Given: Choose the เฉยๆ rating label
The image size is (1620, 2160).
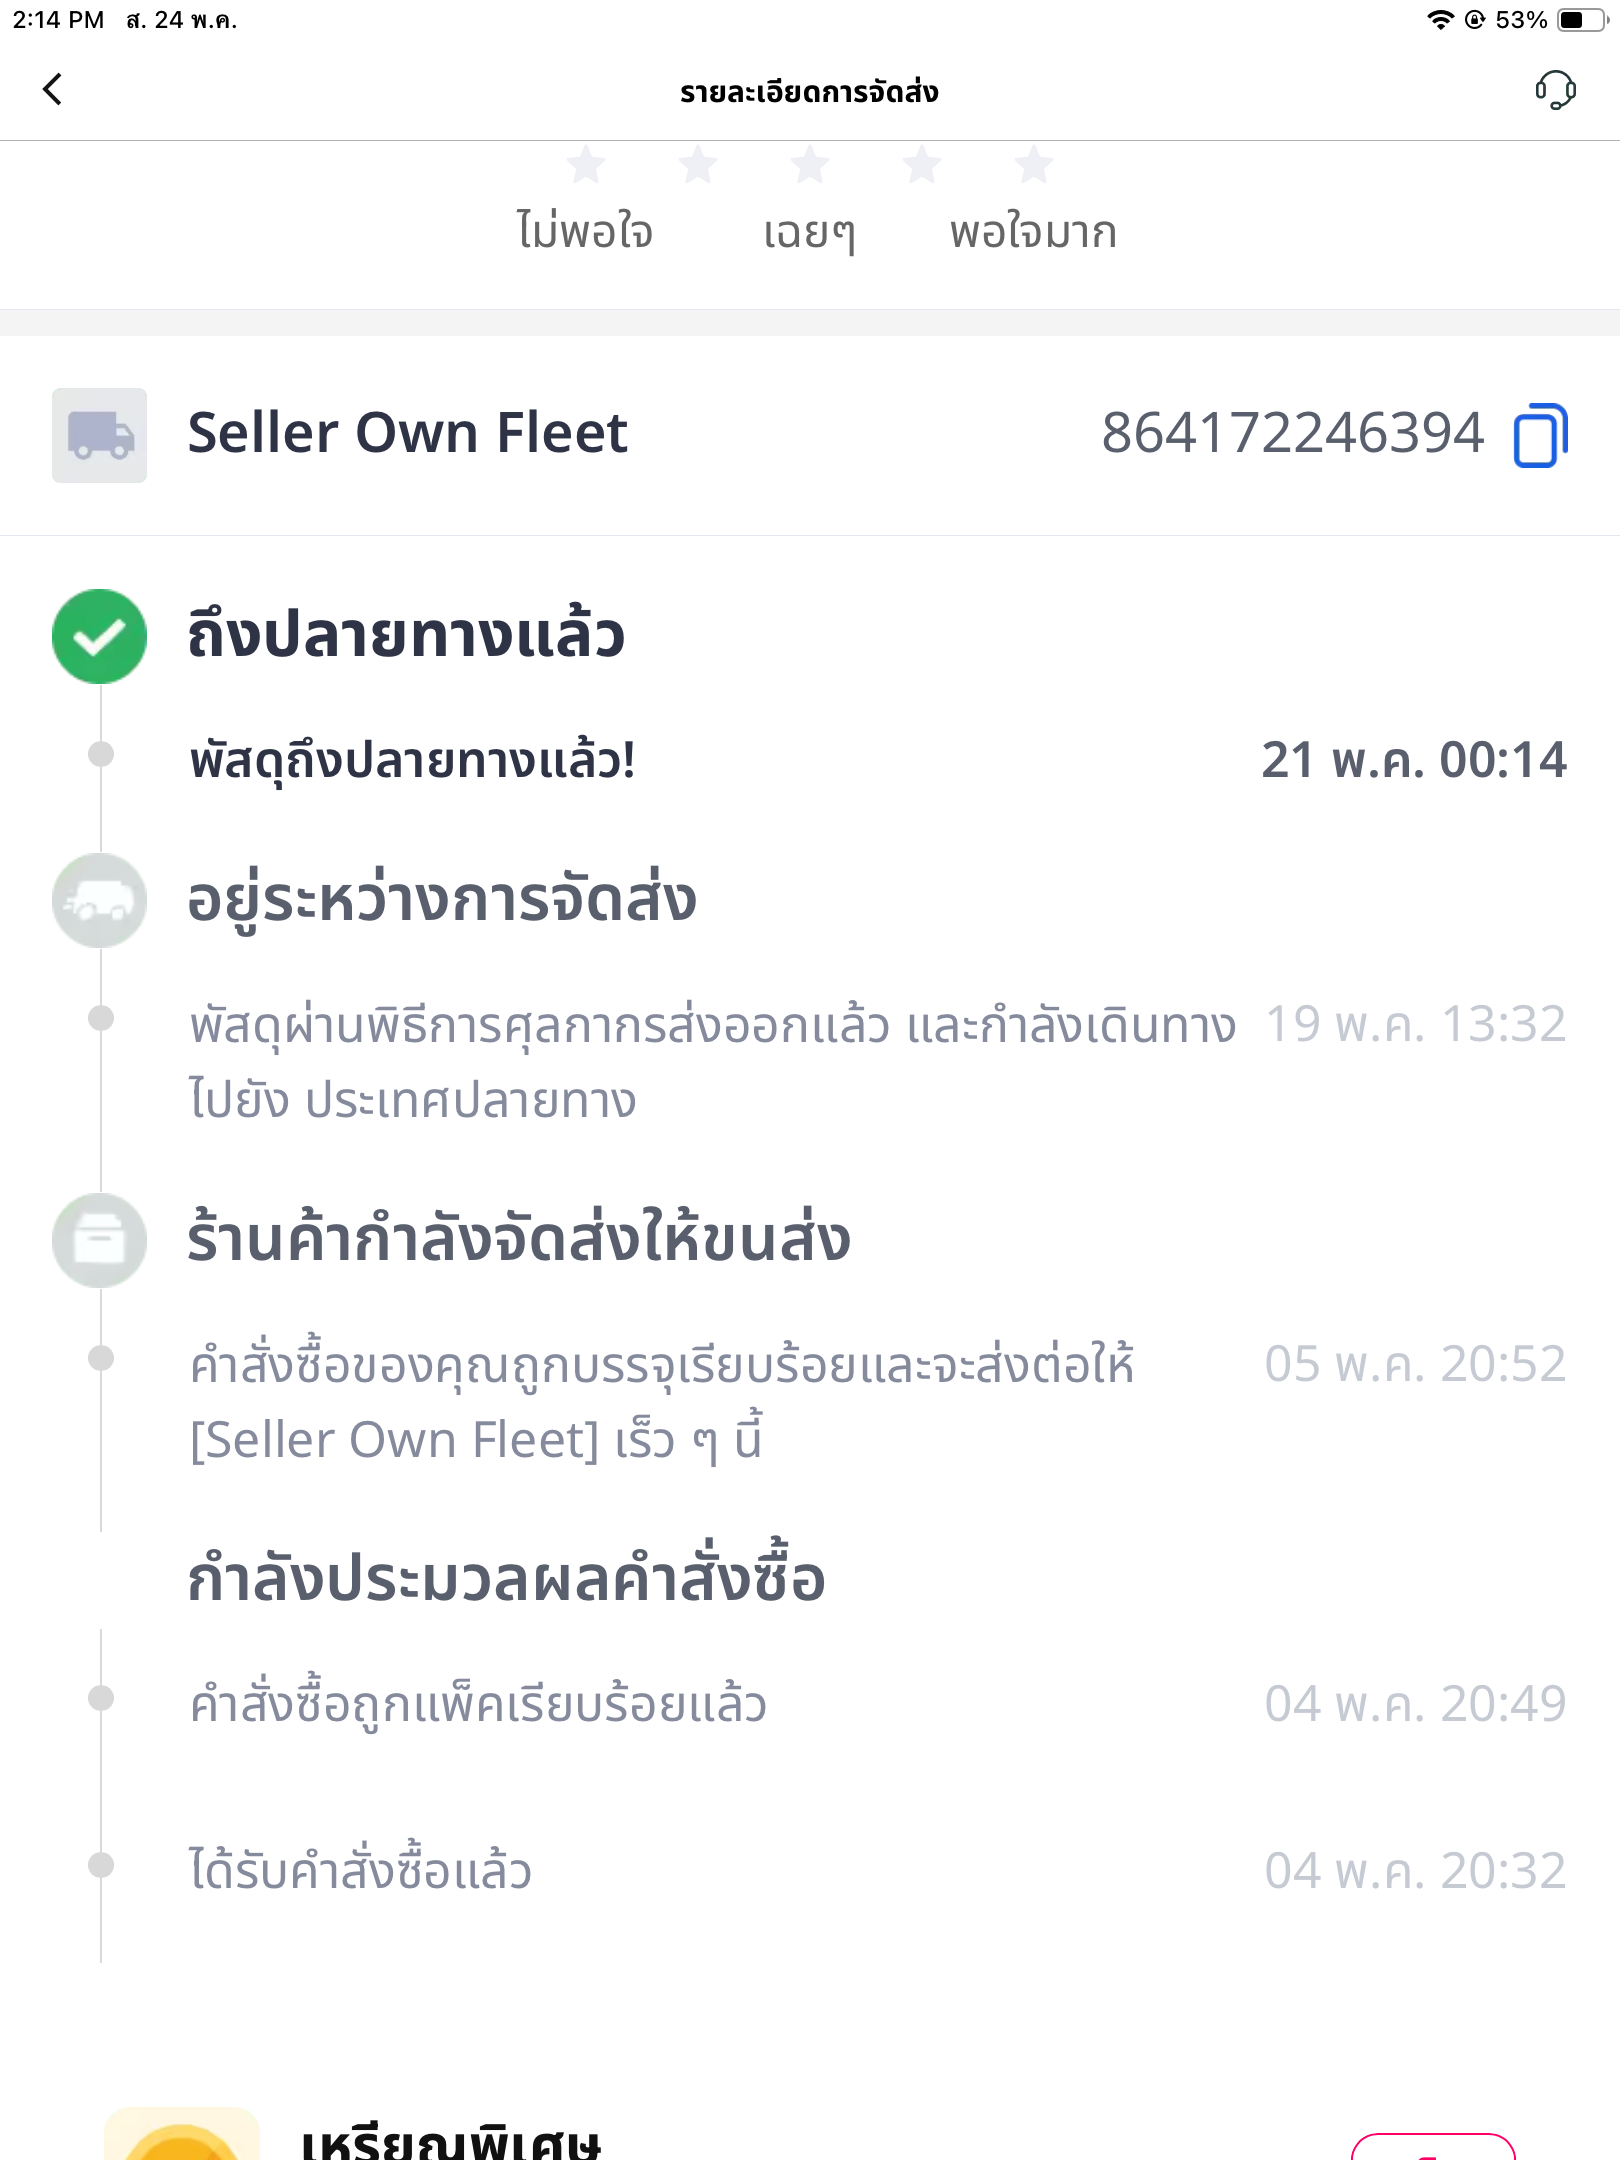Looking at the screenshot, I should click(x=809, y=232).
